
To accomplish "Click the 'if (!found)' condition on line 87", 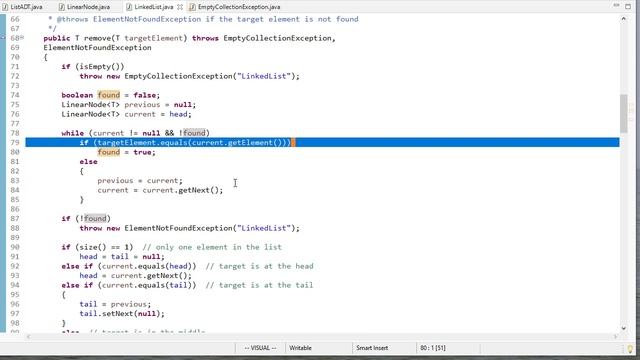I will click(86, 218).
